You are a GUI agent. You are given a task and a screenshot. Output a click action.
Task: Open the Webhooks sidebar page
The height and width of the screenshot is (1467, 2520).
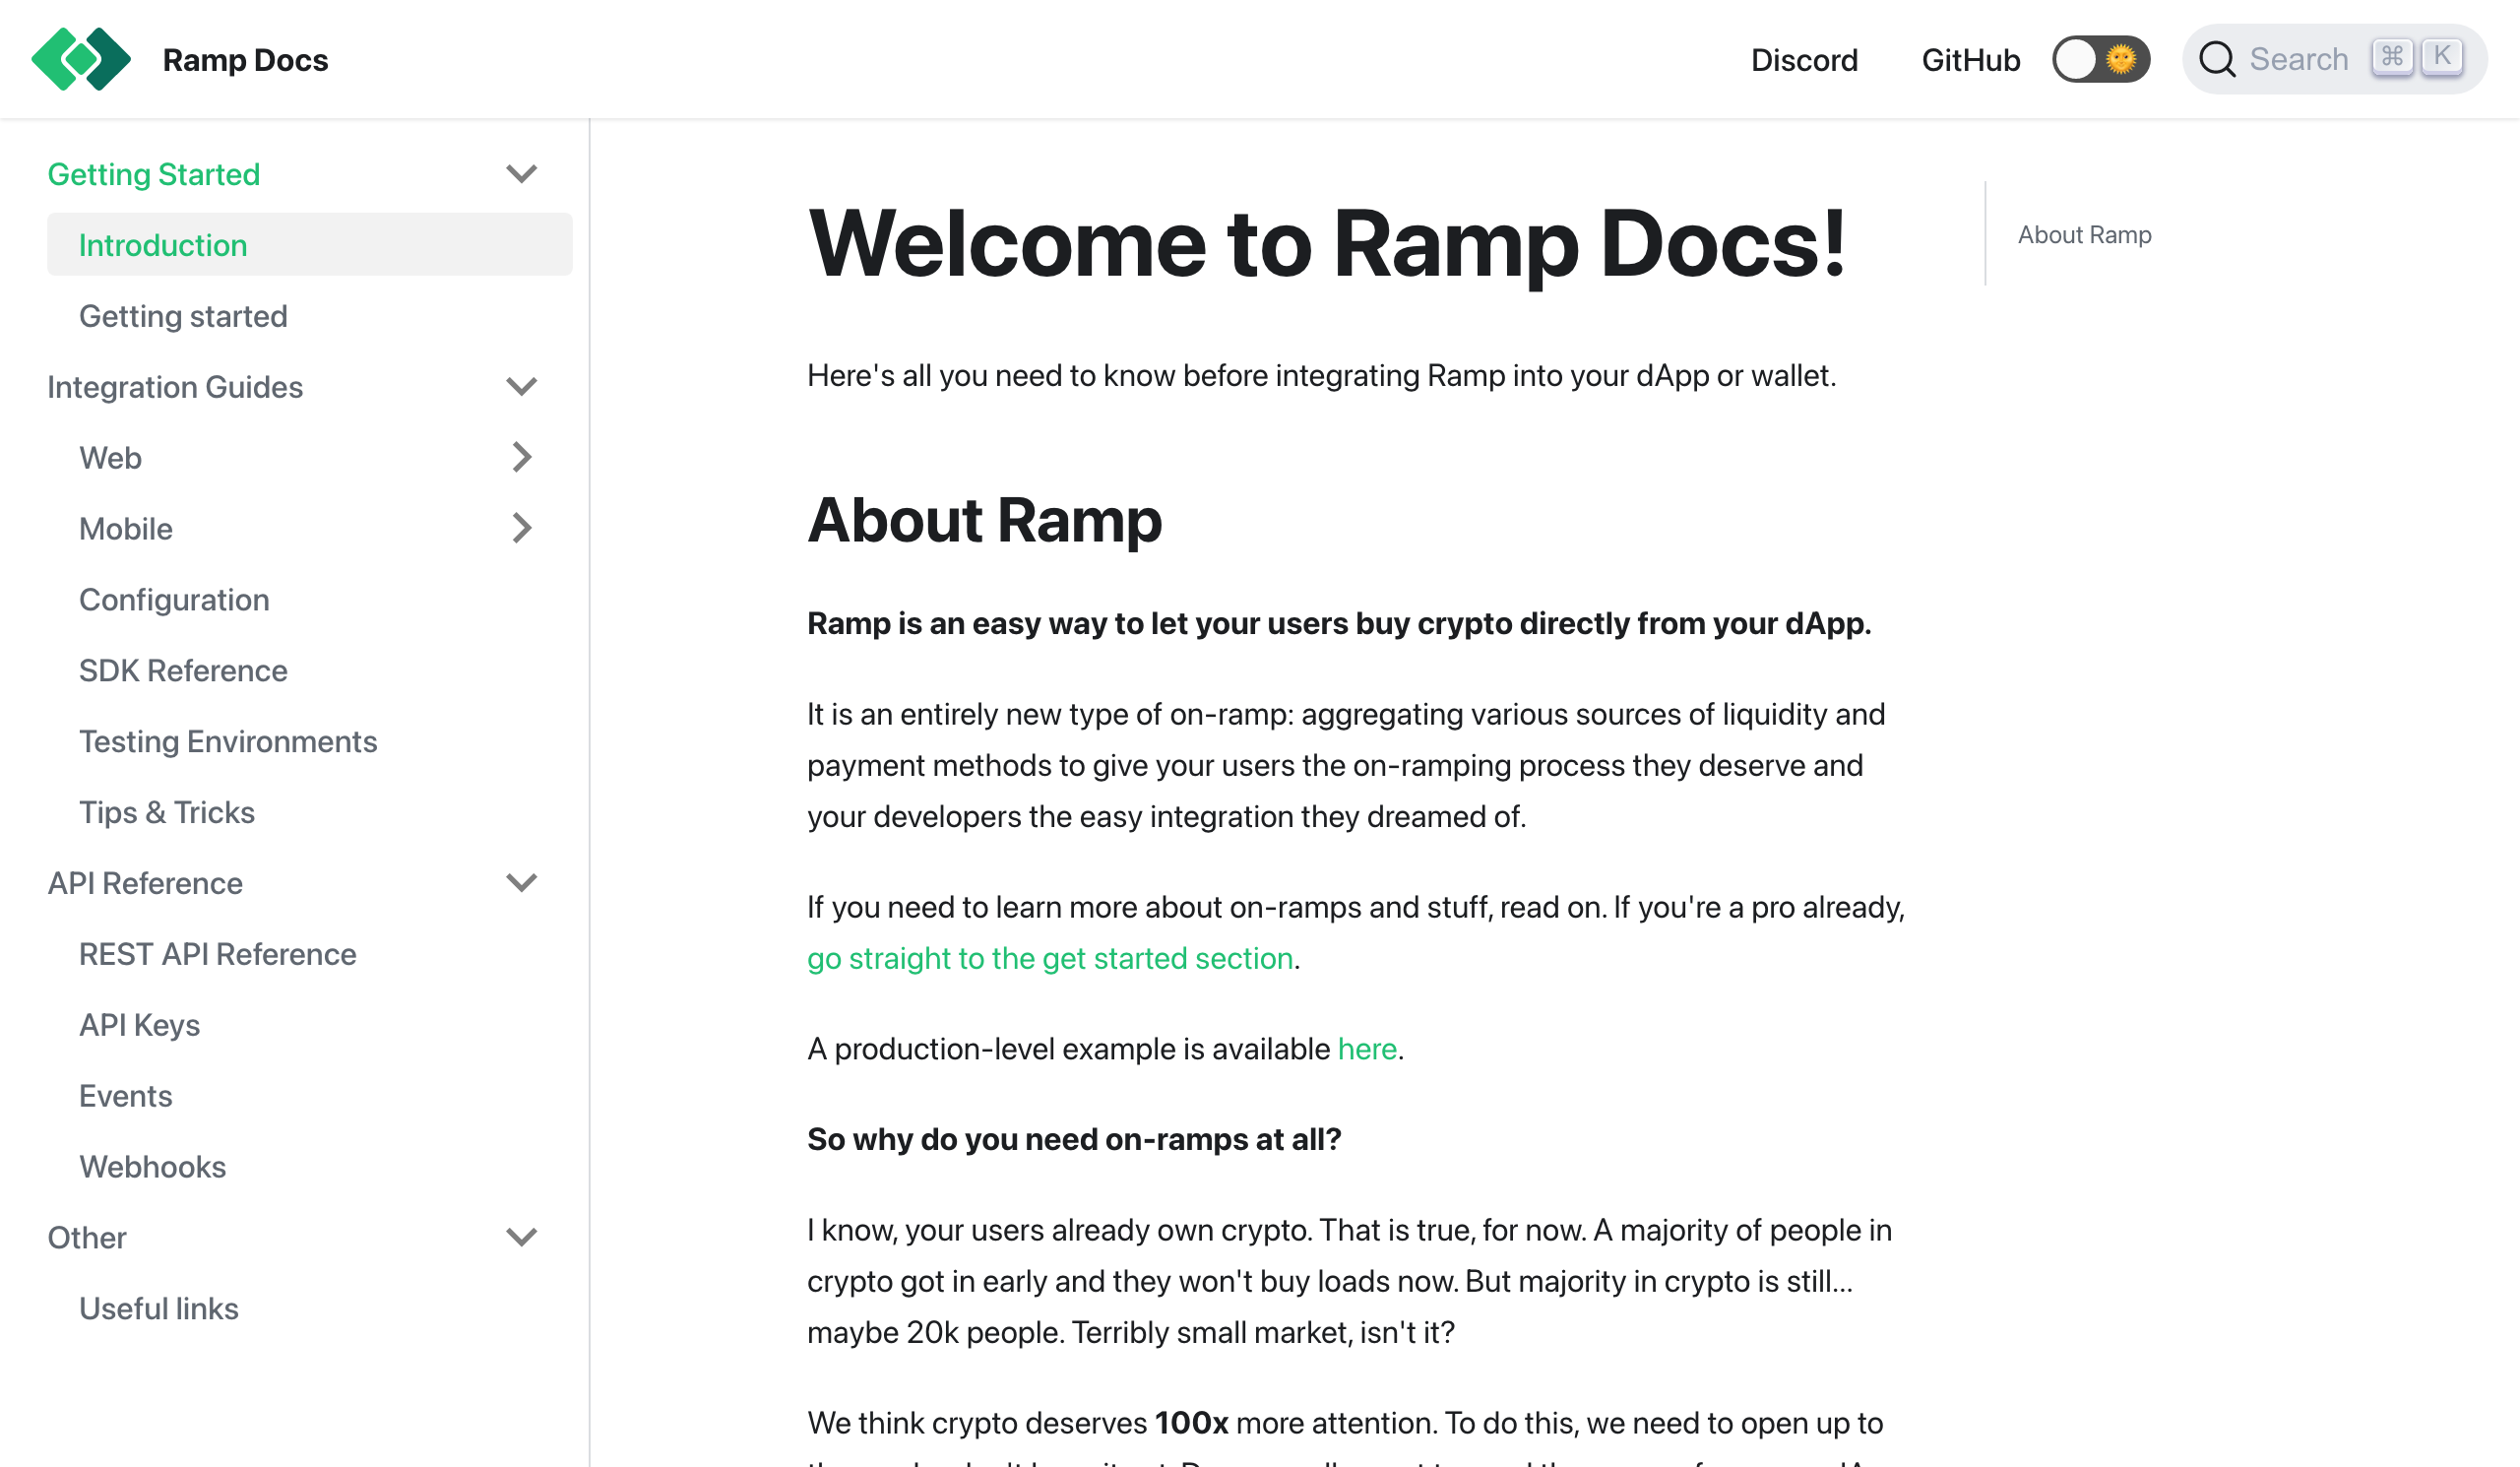152,1167
